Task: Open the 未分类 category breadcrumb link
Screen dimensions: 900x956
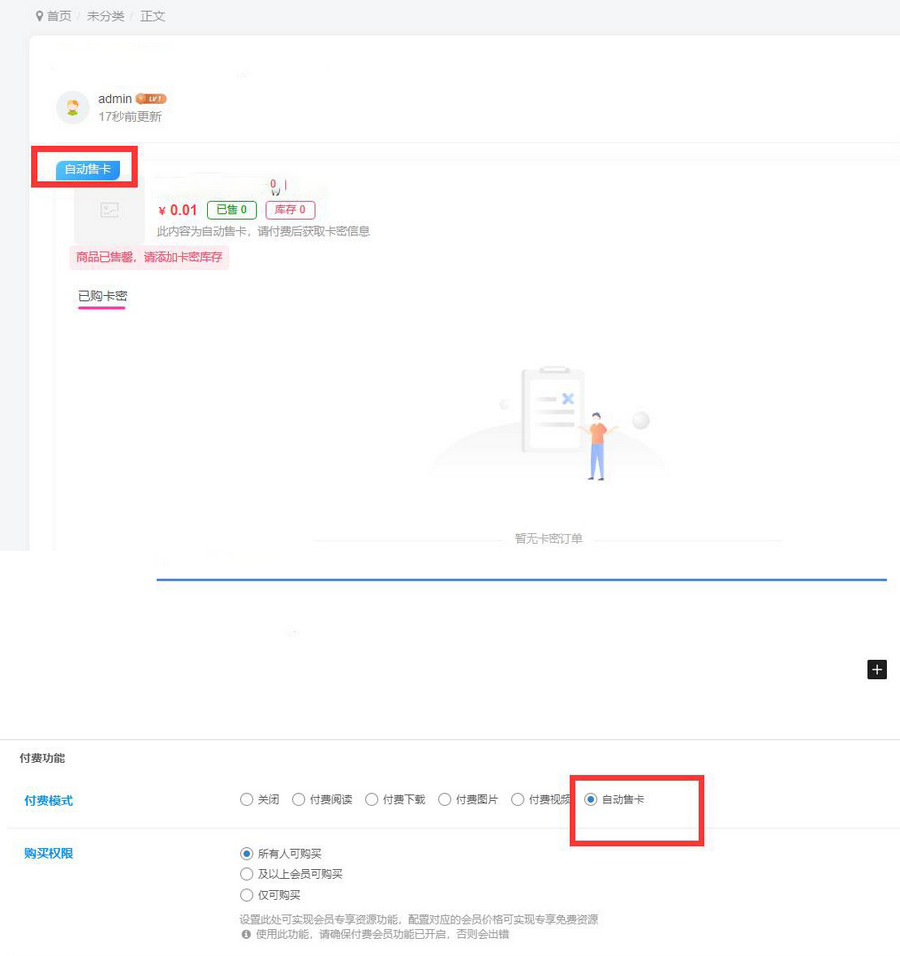Action: click(105, 17)
